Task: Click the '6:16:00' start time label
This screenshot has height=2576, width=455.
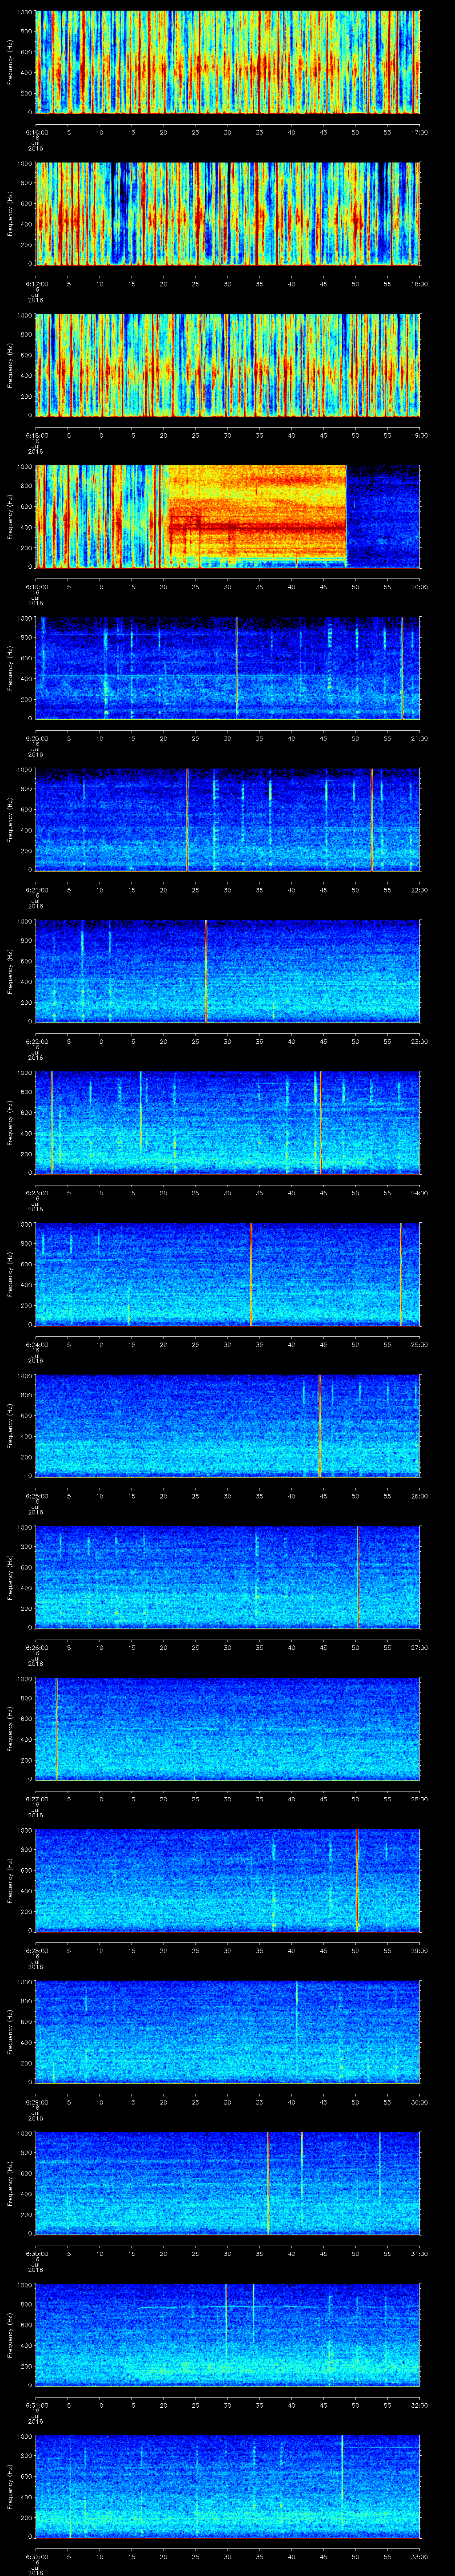Action: click(x=36, y=132)
